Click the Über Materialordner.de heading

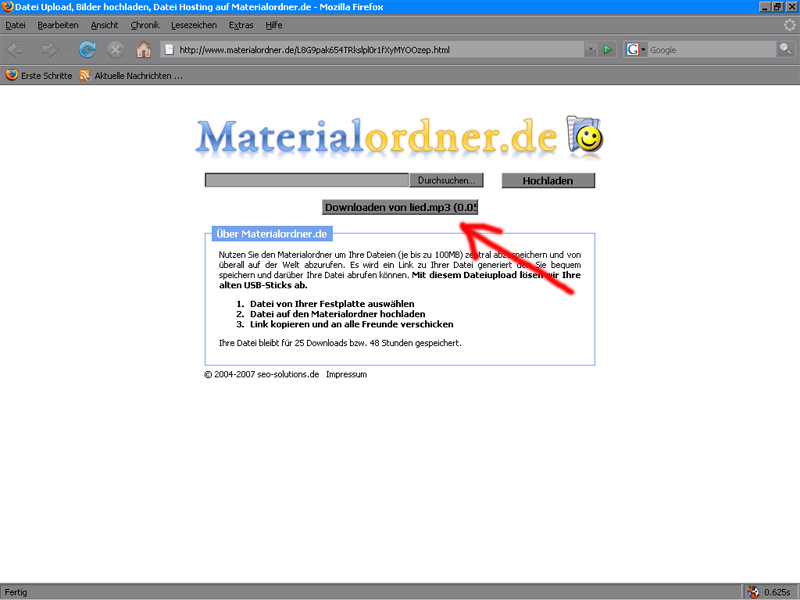[x=271, y=234]
